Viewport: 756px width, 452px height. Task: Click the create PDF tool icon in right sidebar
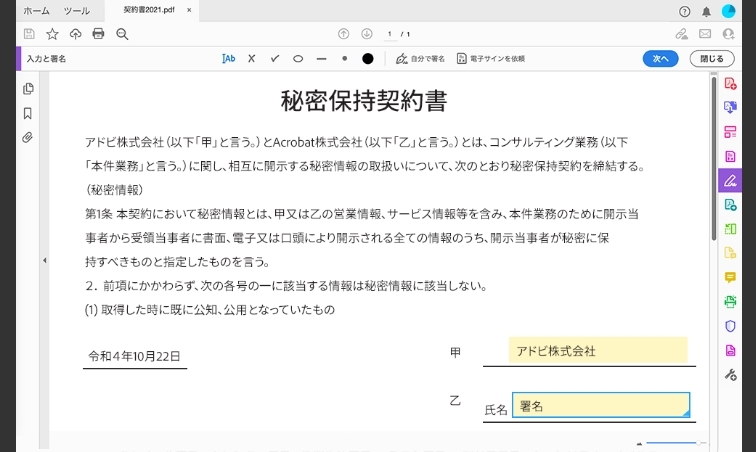(x=730, y=83)
